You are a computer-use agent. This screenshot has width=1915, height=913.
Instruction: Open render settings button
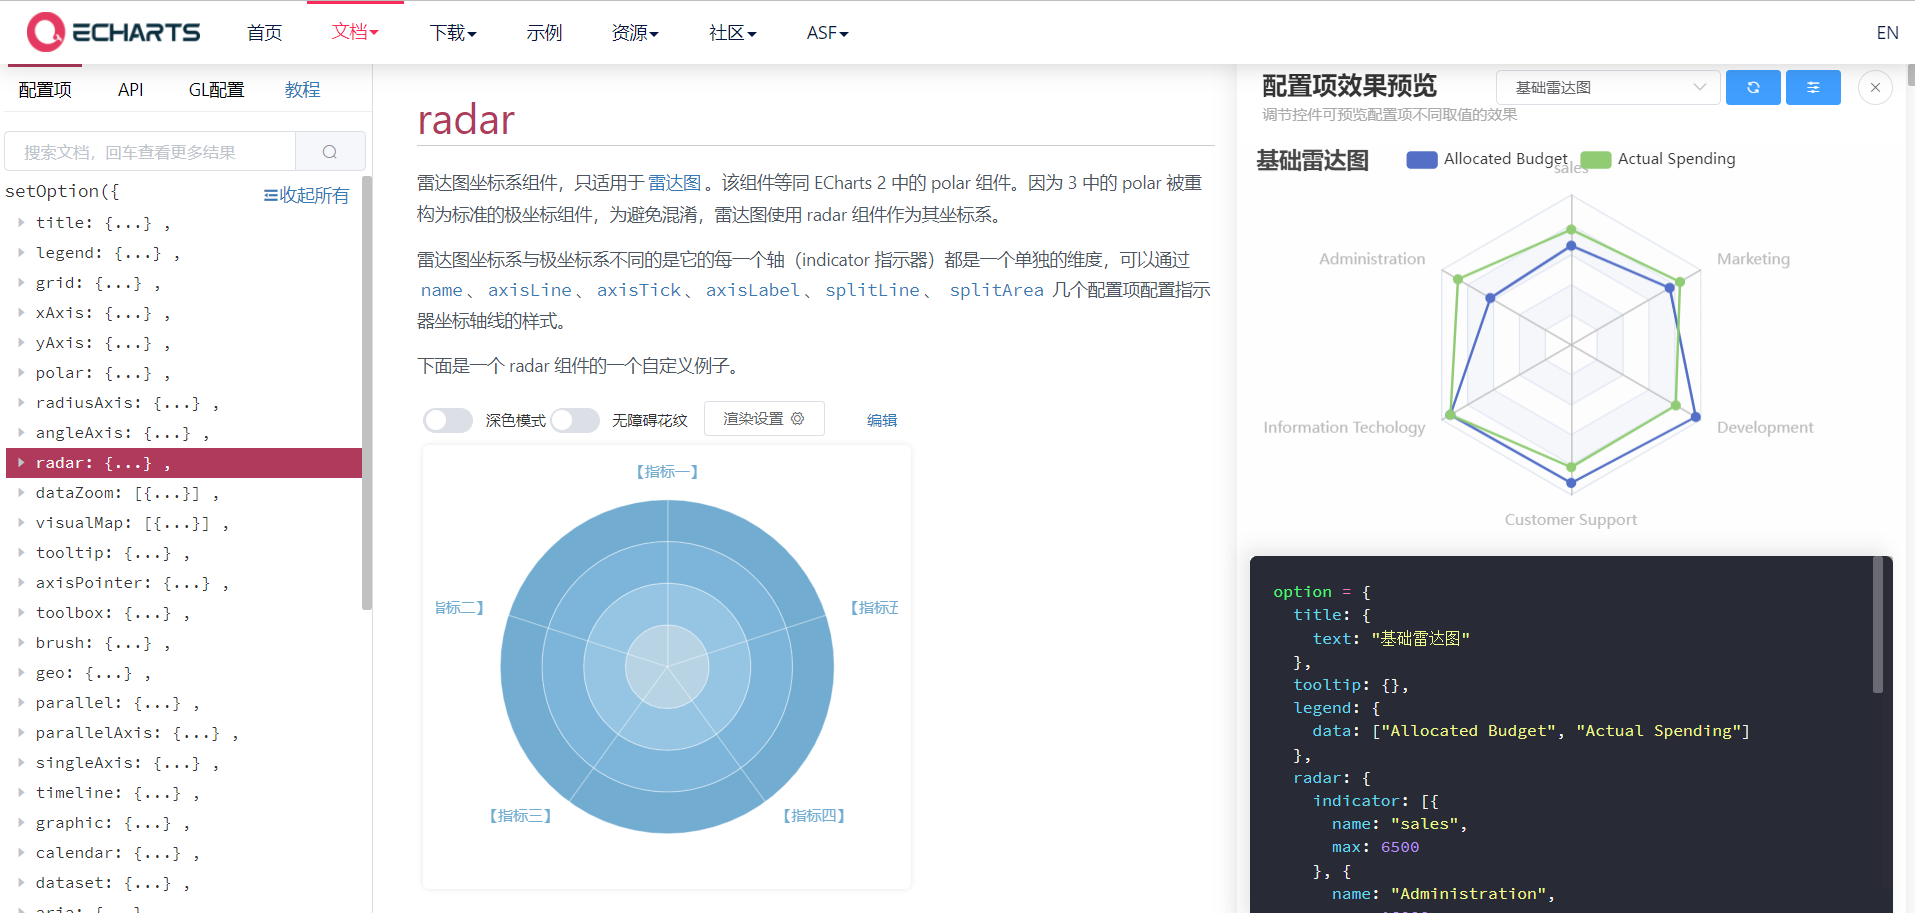pos(764,419)
